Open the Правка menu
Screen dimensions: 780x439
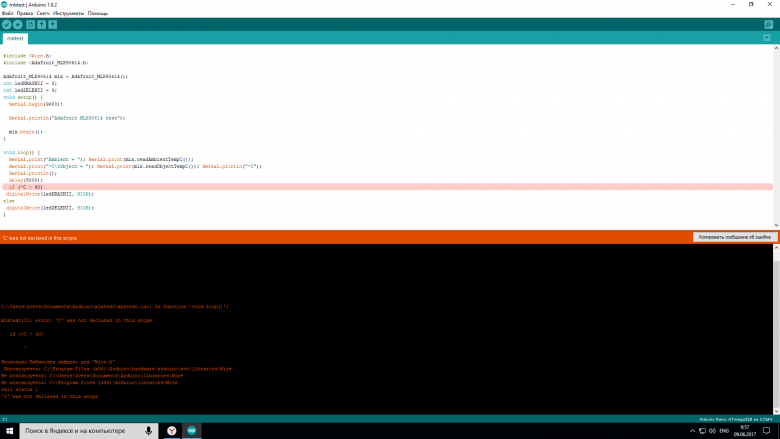point(25,13)
